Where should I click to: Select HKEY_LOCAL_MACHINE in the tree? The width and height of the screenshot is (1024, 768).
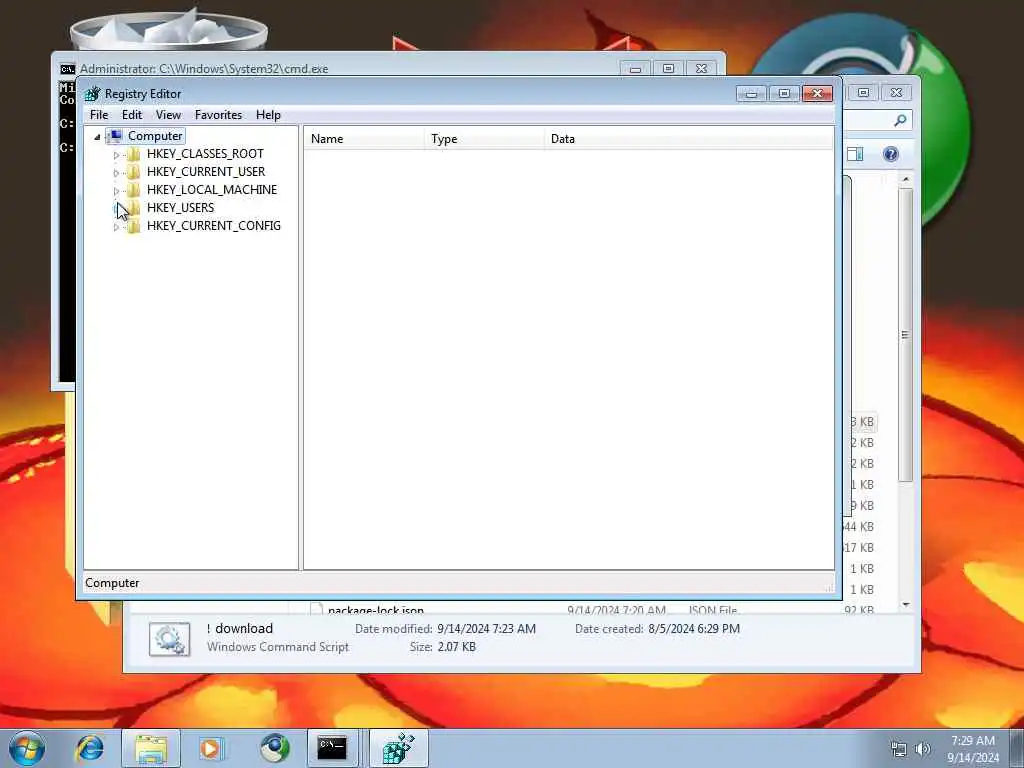(212, 189)
